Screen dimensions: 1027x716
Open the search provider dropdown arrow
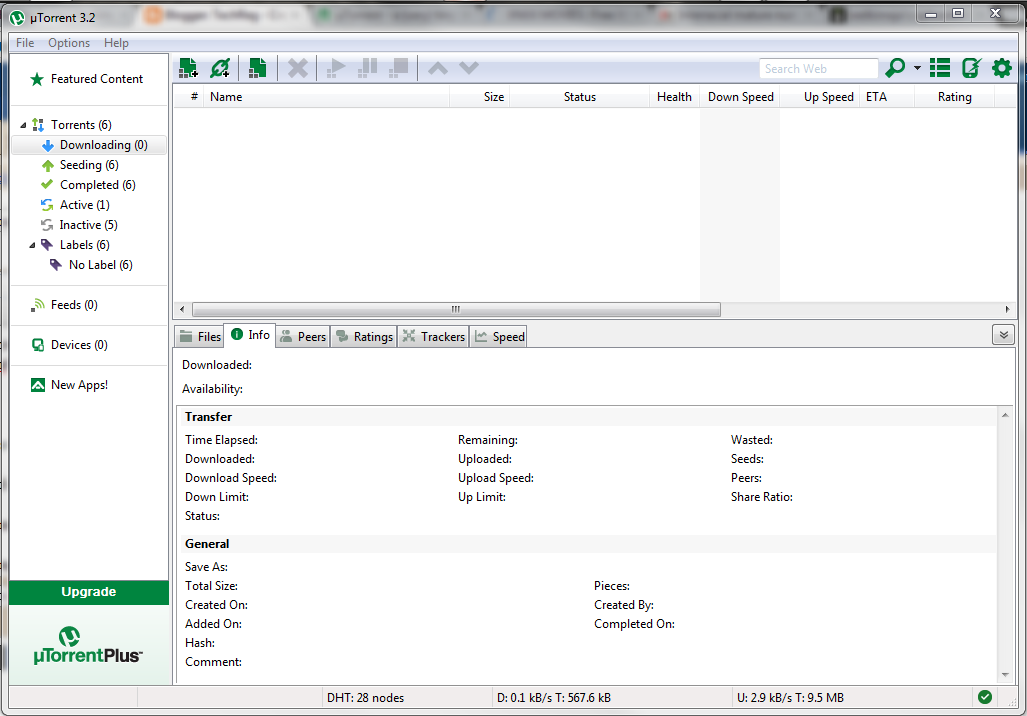coord(917,67)
